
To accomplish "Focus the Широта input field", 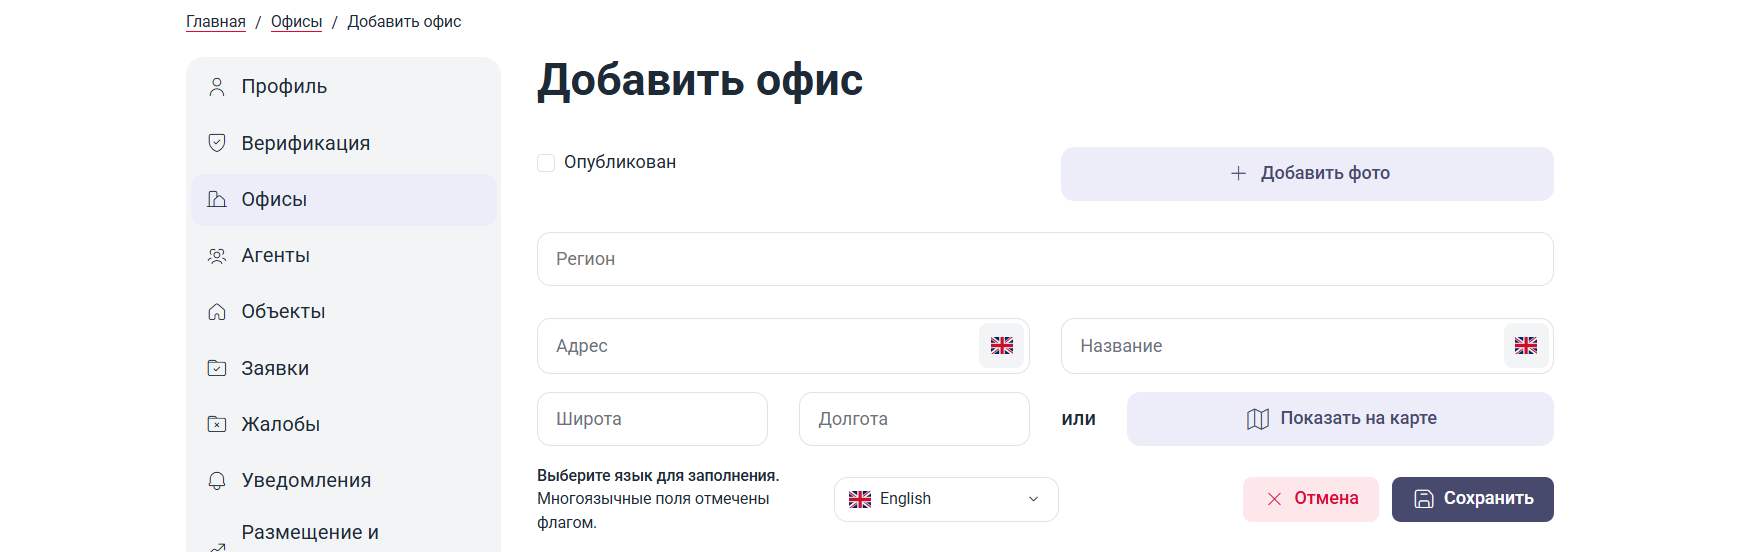I will click(652, 419).
